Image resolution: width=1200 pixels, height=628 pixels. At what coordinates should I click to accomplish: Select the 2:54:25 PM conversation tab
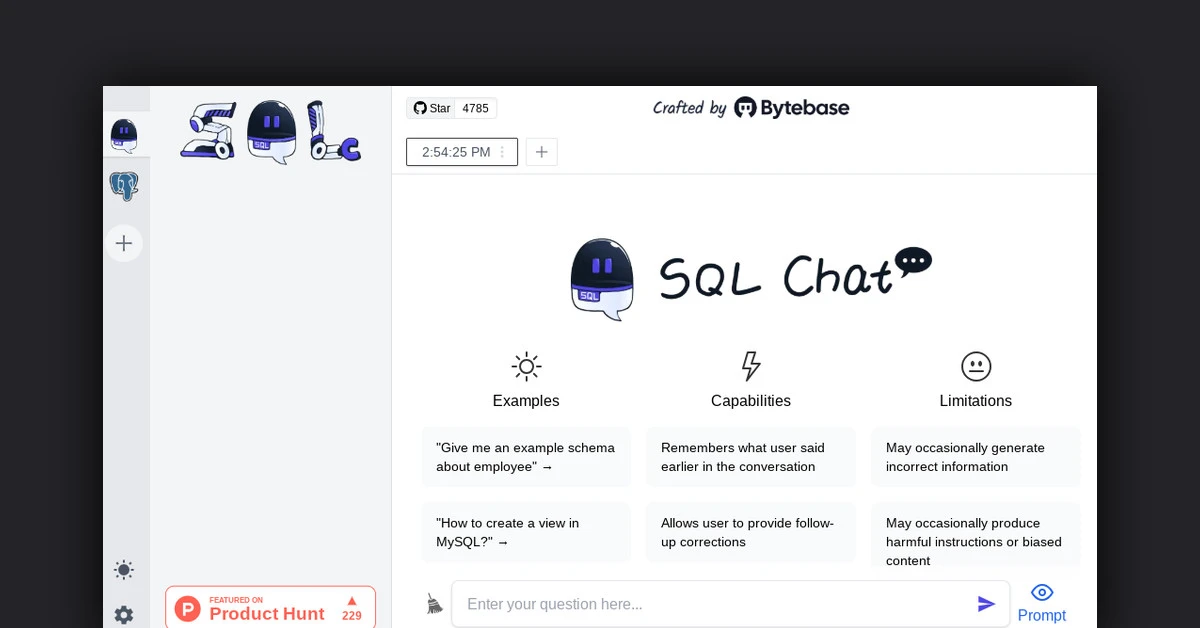click(455, 151)
